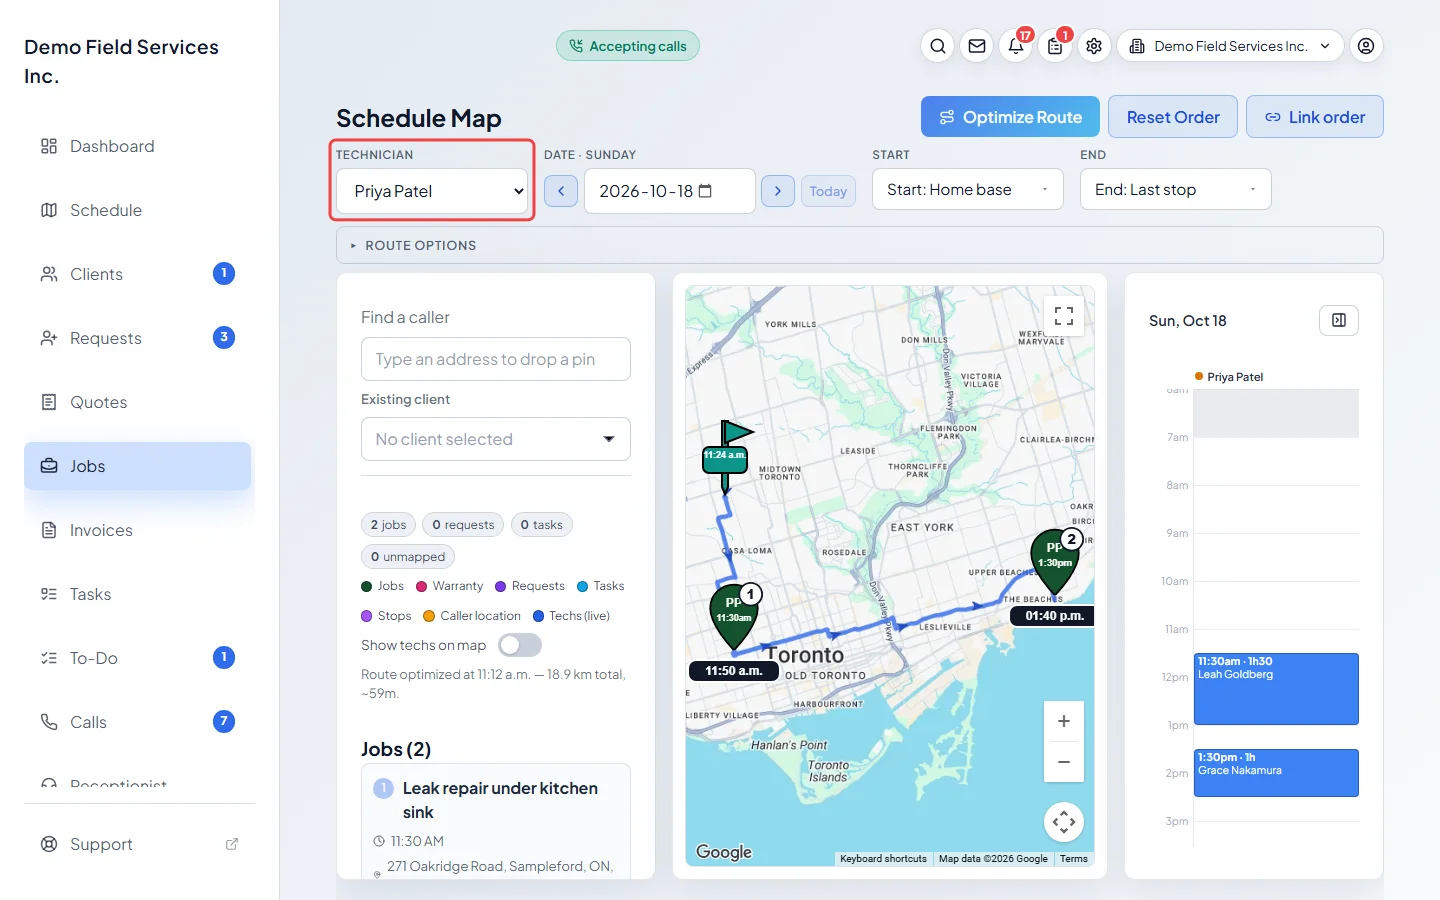Open Demo Field Services Inc. account dropdown

(1230, 46)
